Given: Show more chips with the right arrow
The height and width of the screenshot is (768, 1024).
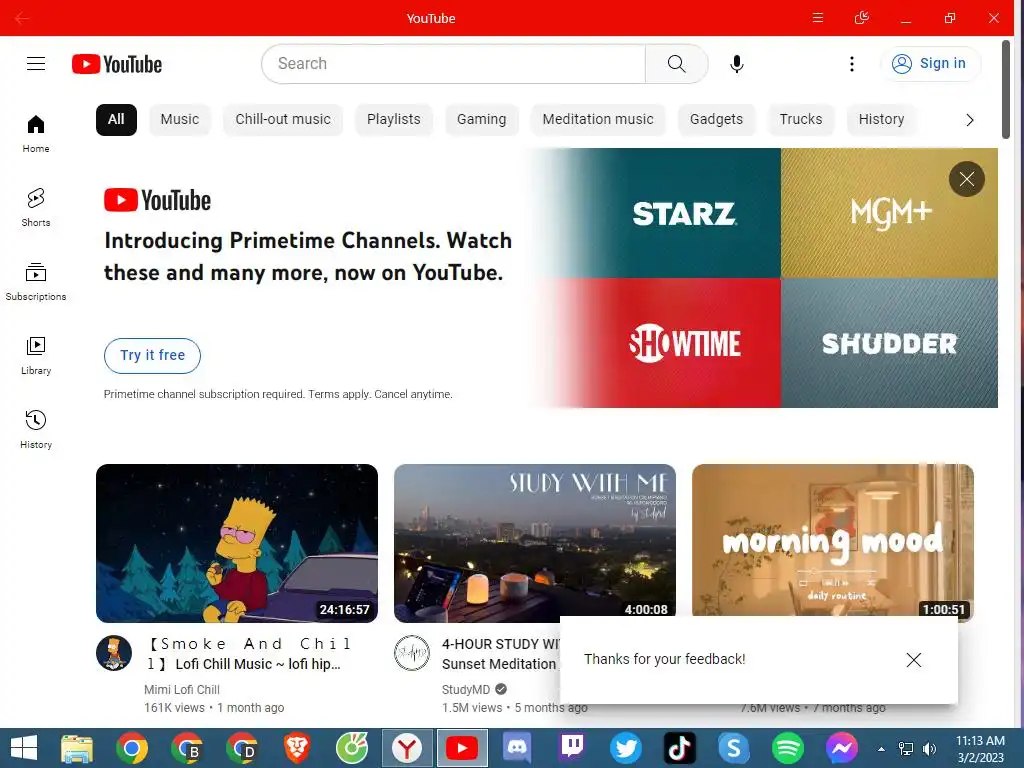Looking at the screenshot, I should click(970, 120).
